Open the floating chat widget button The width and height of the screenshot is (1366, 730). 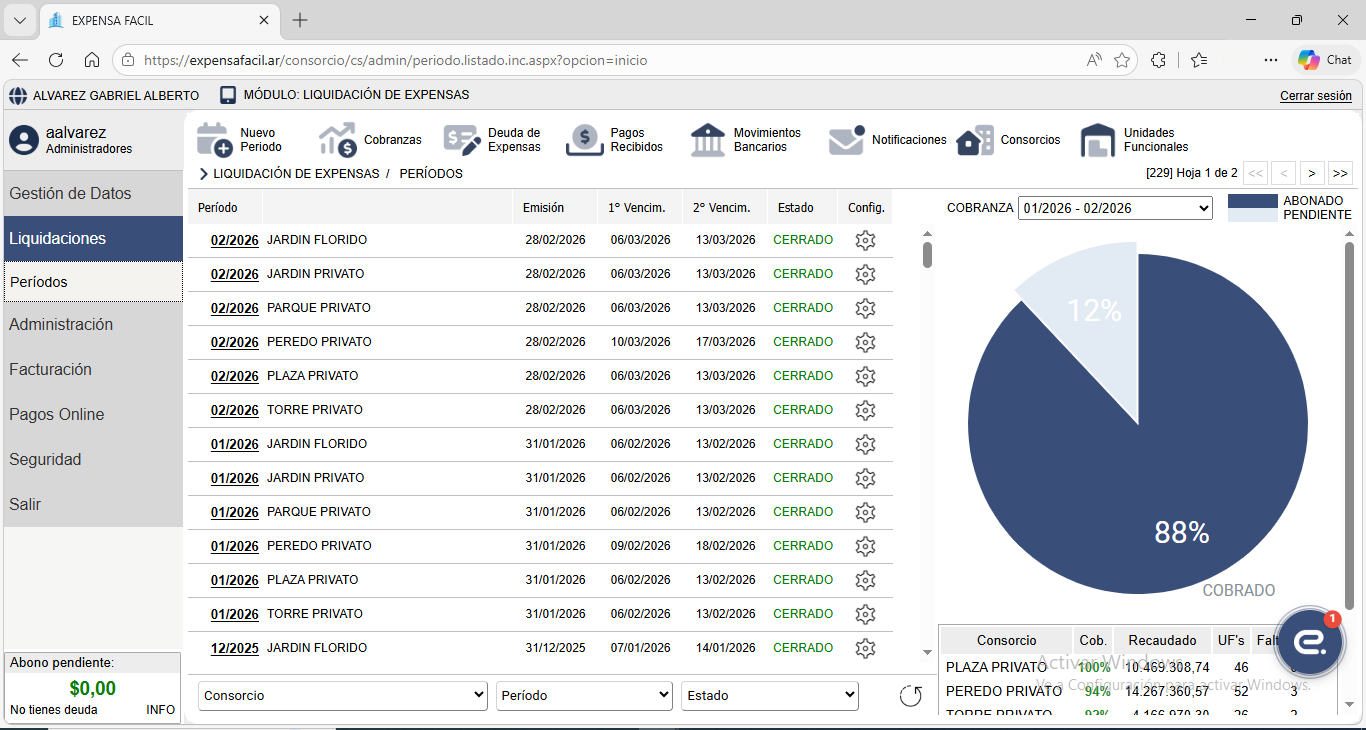tap(1310, 642)
